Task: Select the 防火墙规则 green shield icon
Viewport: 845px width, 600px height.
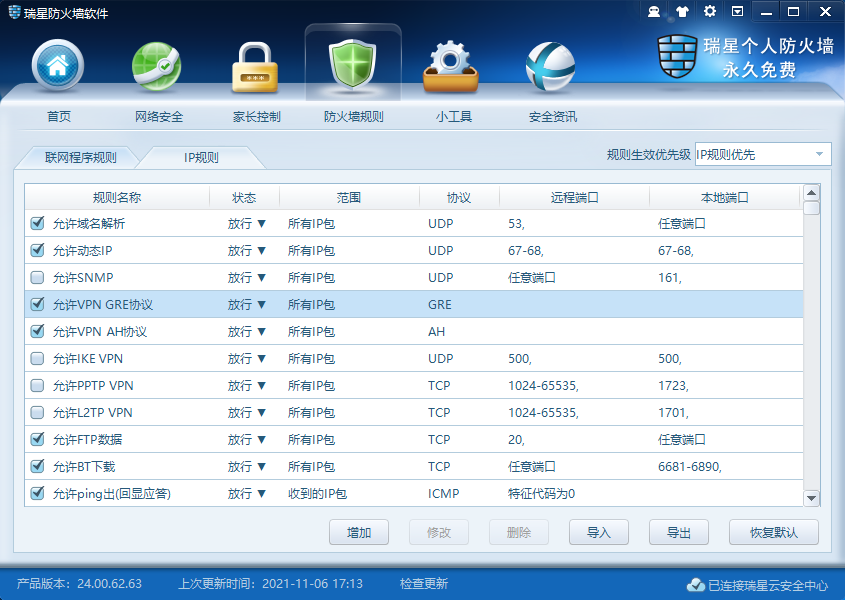Action: coord(352,64)
